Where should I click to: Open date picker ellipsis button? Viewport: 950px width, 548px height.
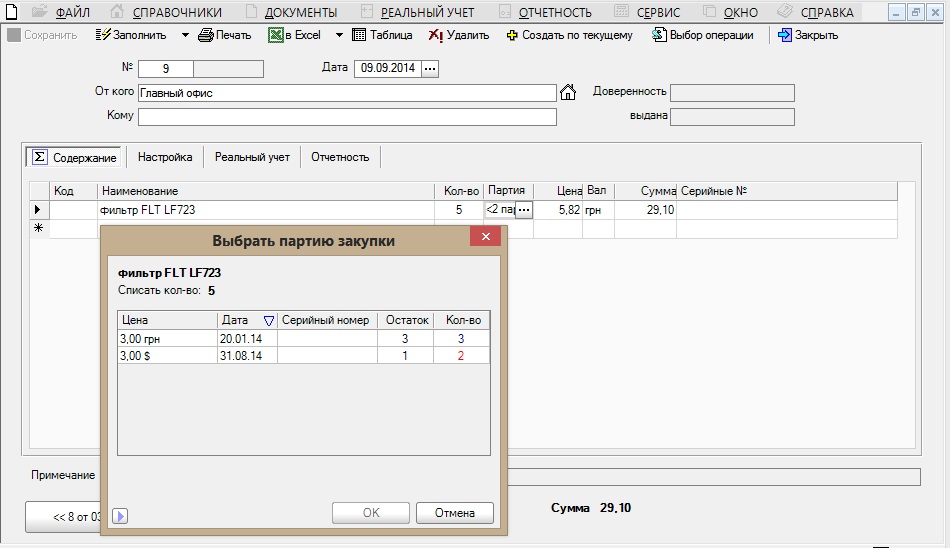tap(430, 68)
